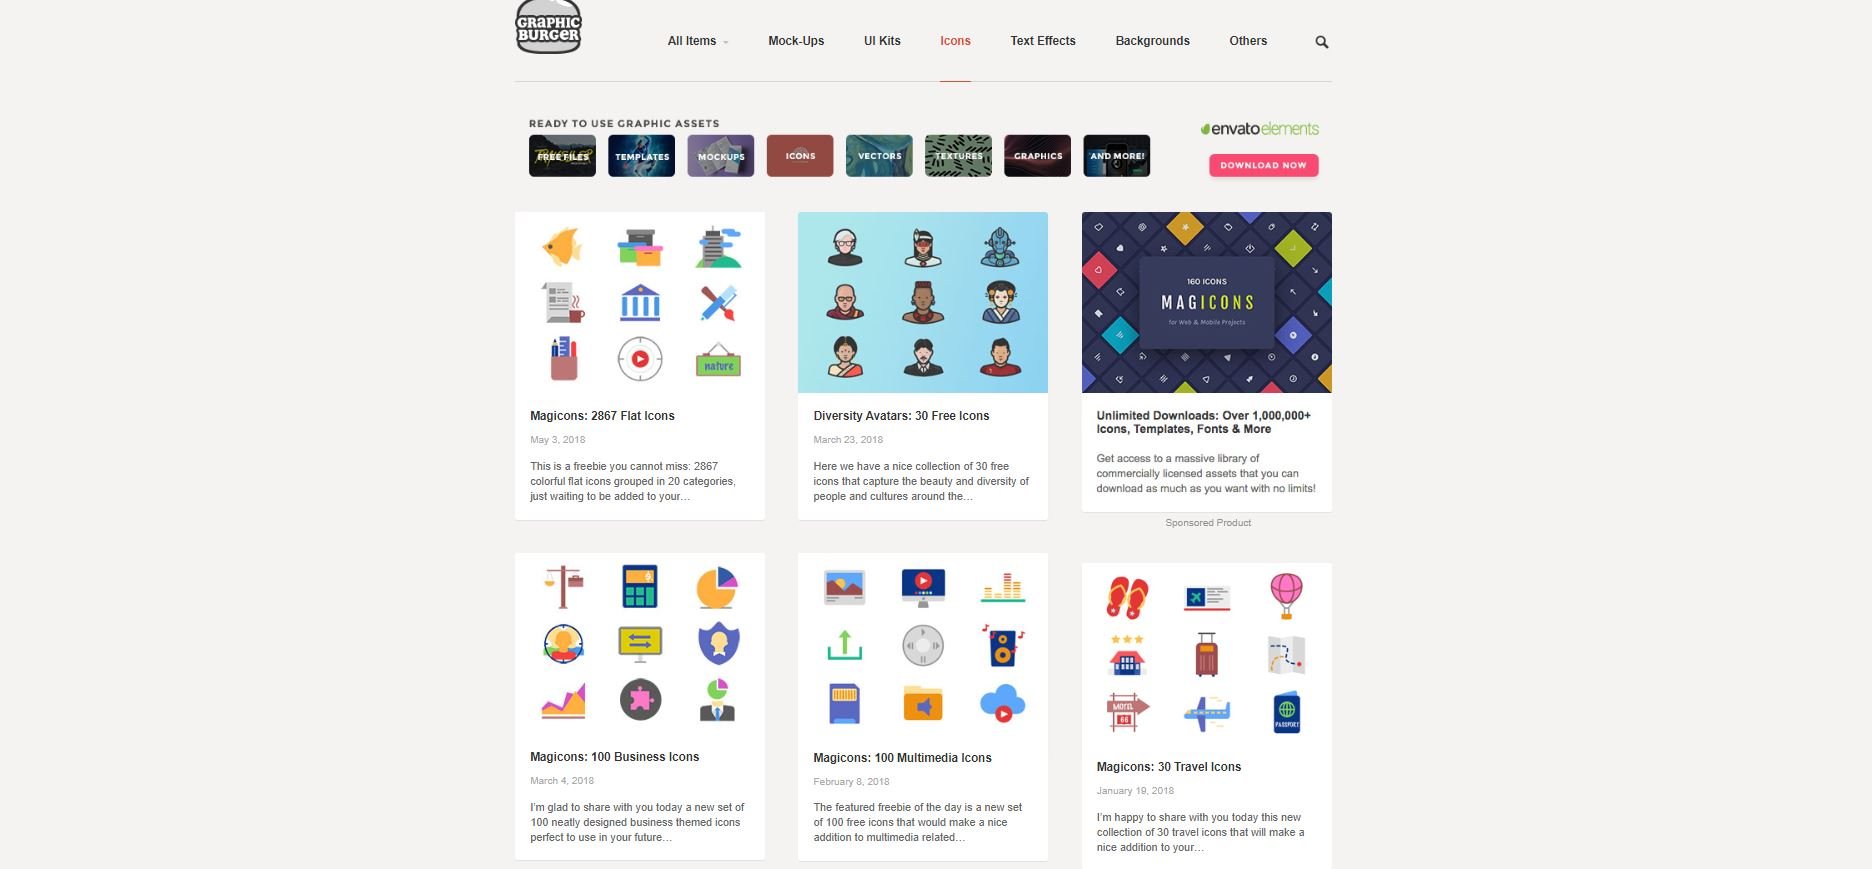Expand the All Items dropdown menu
This screenshot has height=869, width=1872.
pyautogui.click(x=698, y=41)
